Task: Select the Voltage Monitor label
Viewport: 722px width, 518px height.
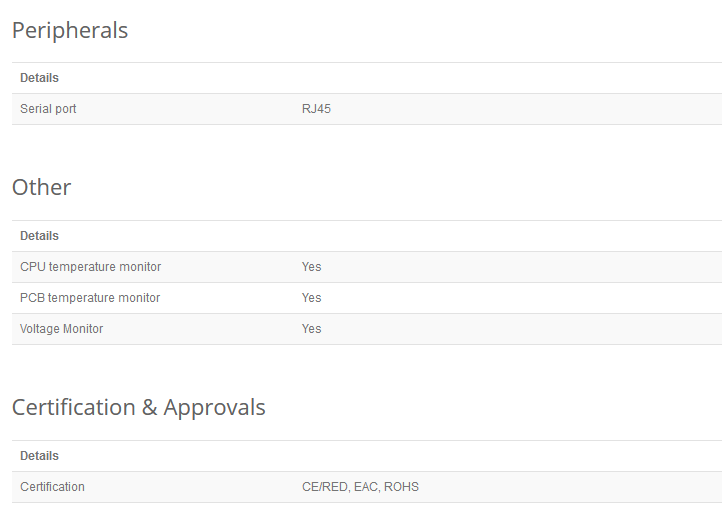Action: (x=62, y=329)
